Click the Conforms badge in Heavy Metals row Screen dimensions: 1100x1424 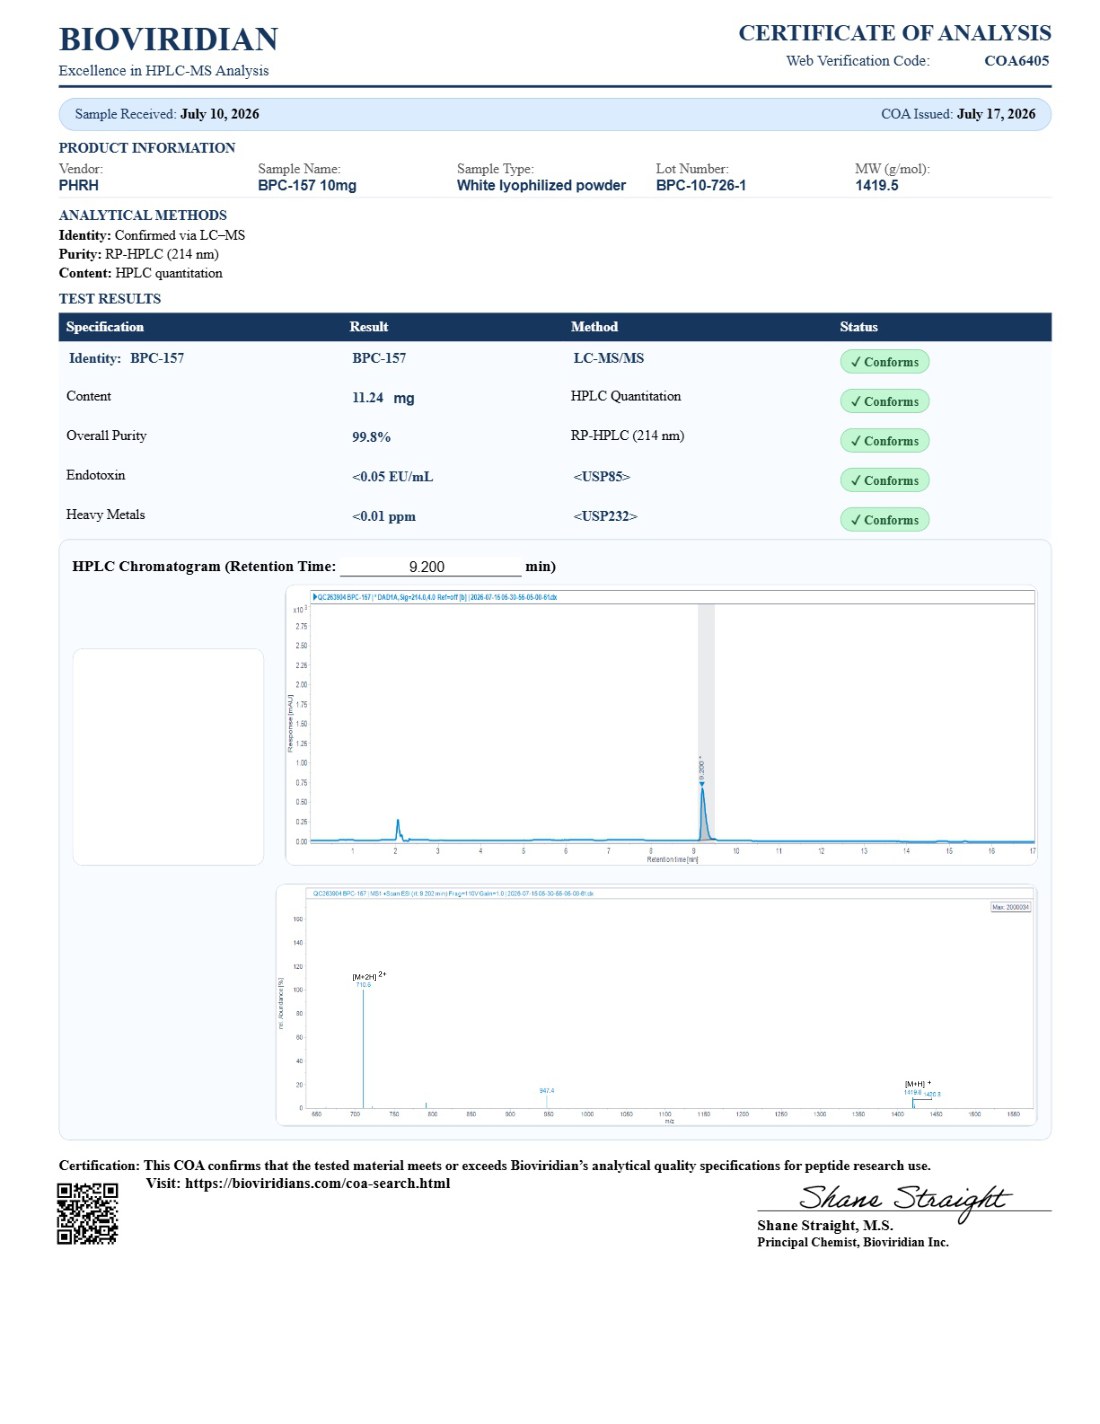[885, 520]
